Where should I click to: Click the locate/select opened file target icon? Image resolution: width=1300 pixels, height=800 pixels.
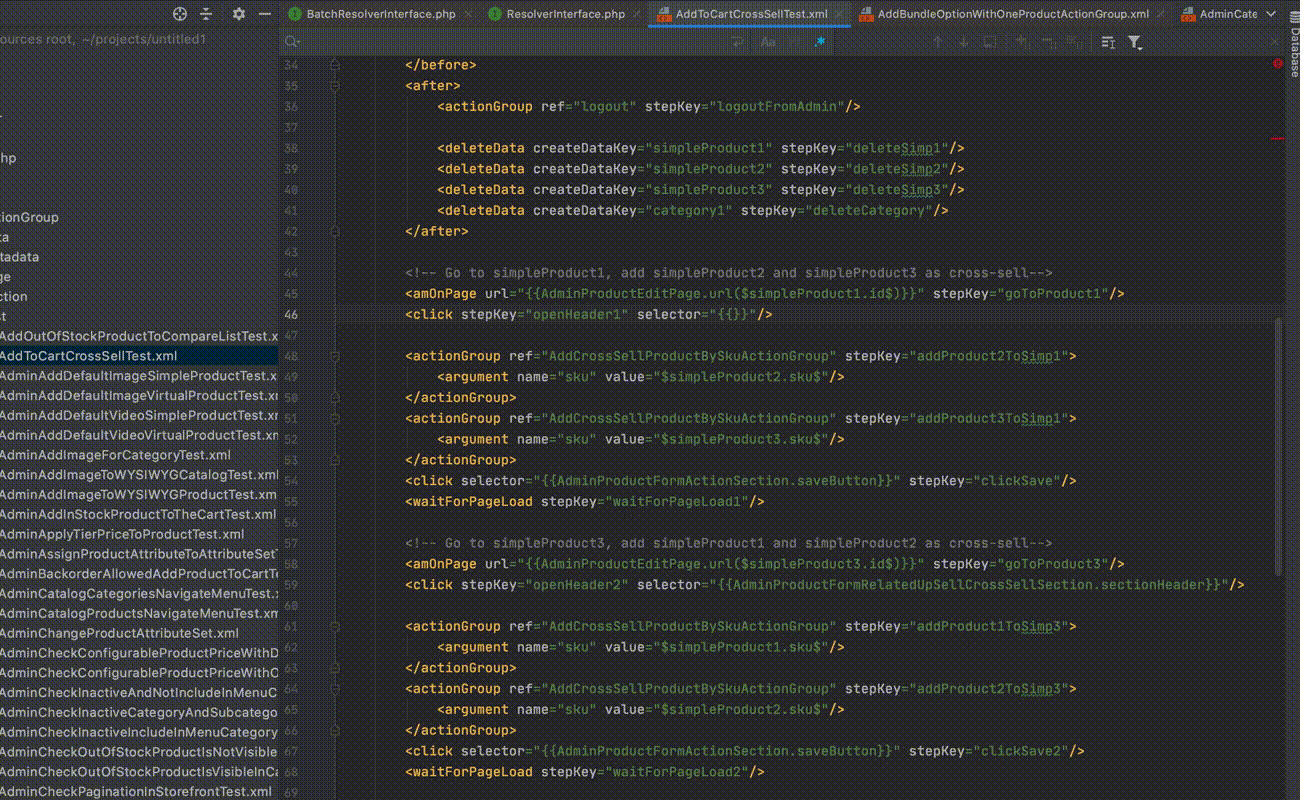180,14
